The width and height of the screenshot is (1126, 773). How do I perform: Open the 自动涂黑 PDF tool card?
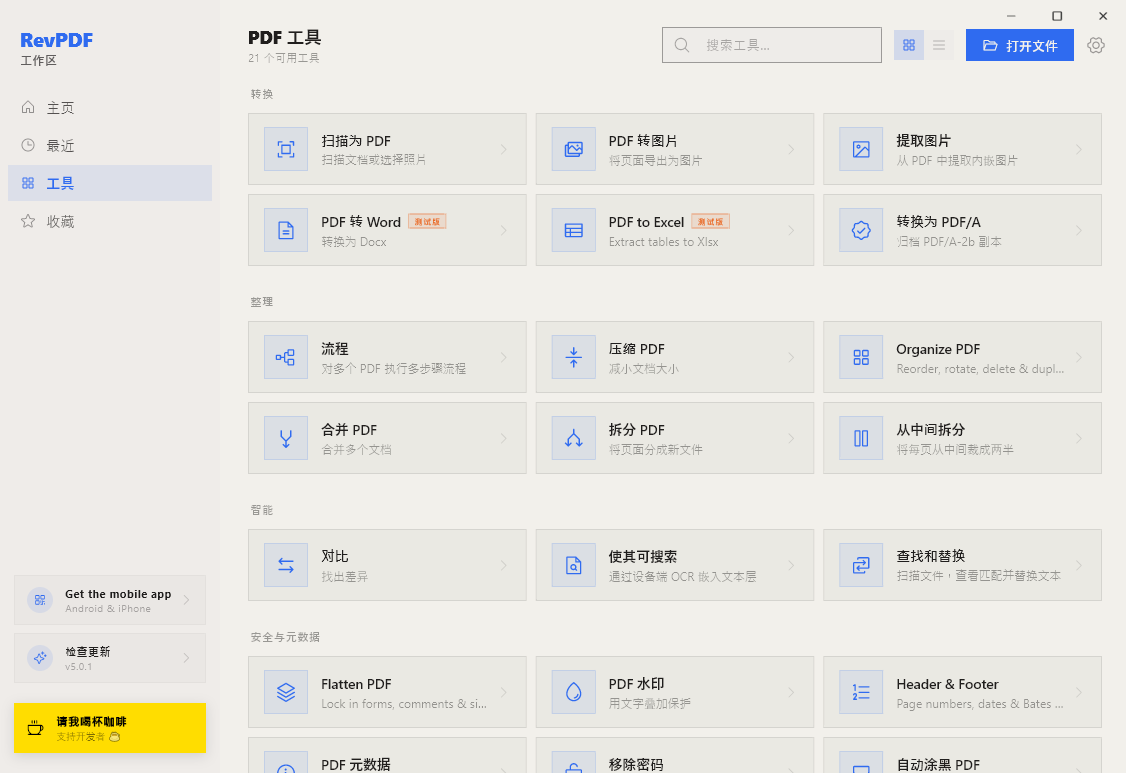[x=962, y=755]
